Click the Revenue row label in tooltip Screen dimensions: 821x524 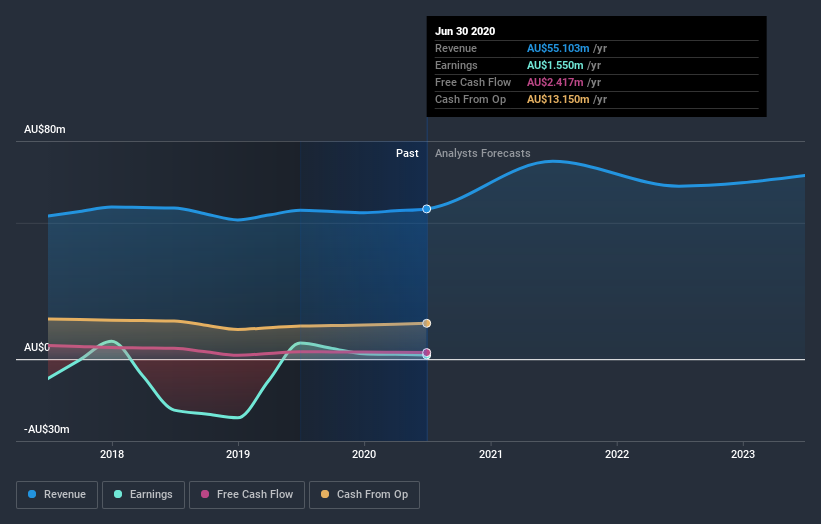456,48
